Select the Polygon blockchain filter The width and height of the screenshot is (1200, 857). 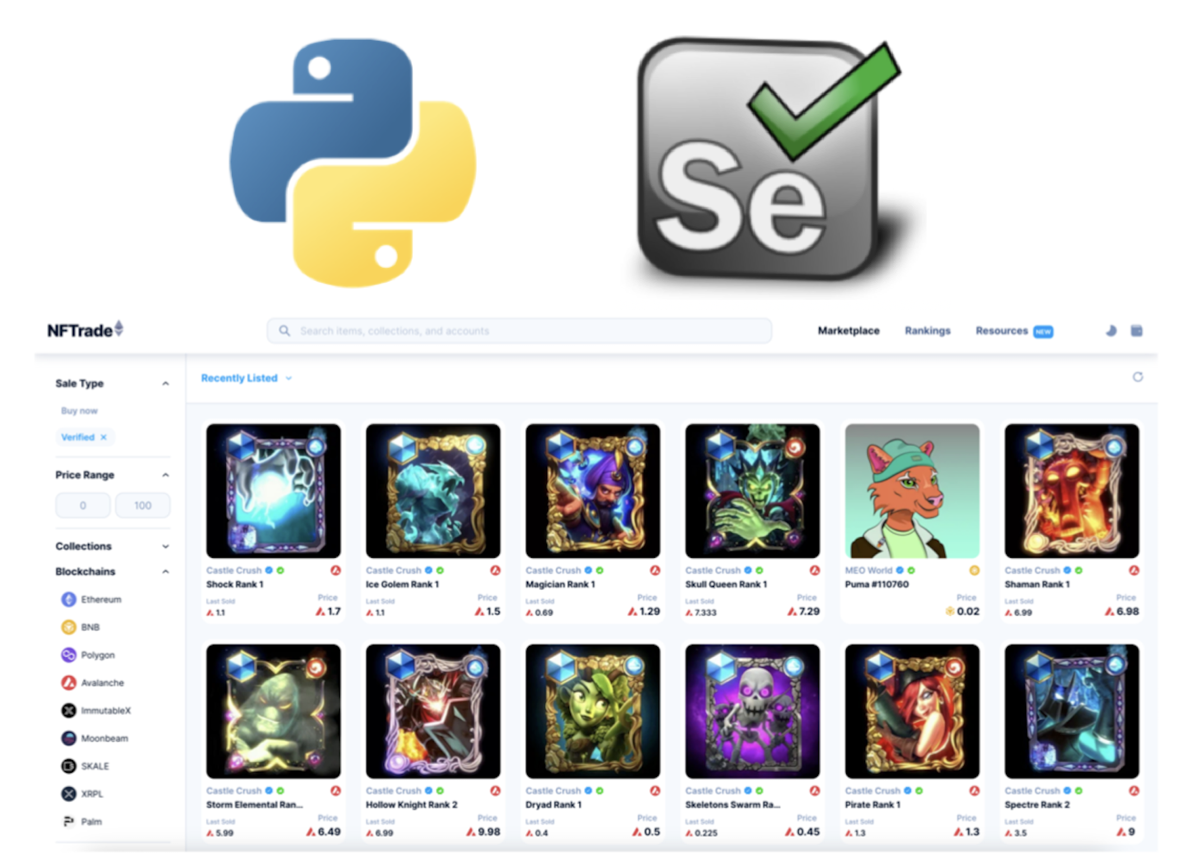click(x=88, y=655)
